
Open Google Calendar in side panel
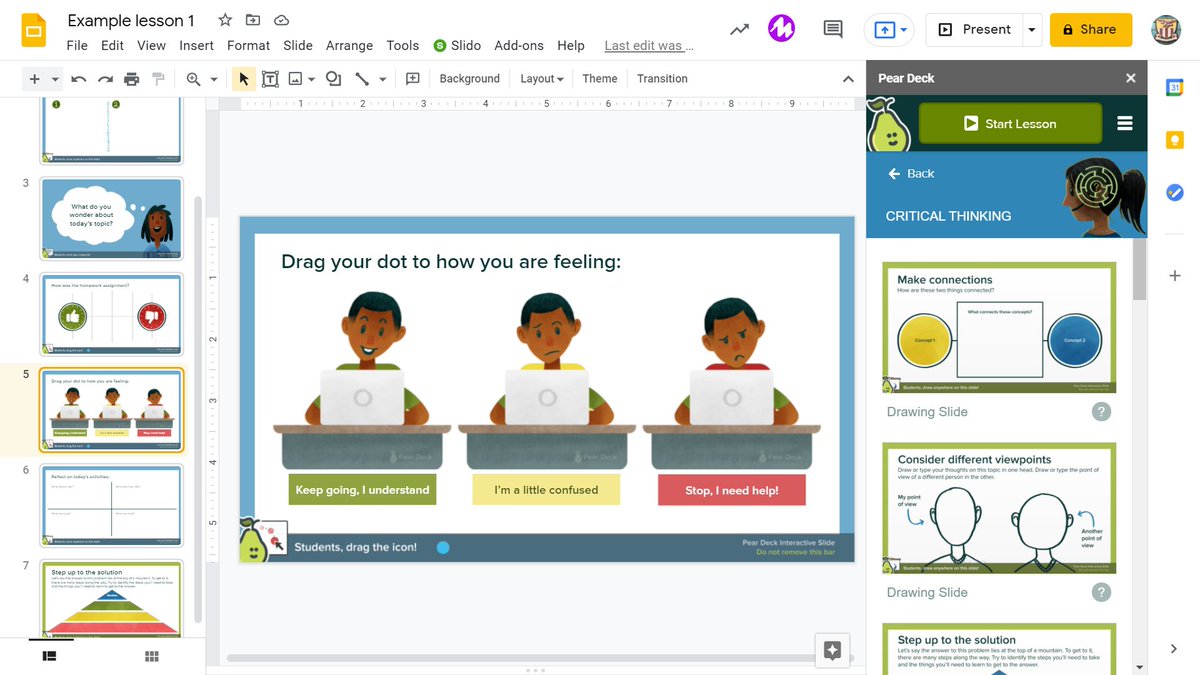(x=1175, y=88)
